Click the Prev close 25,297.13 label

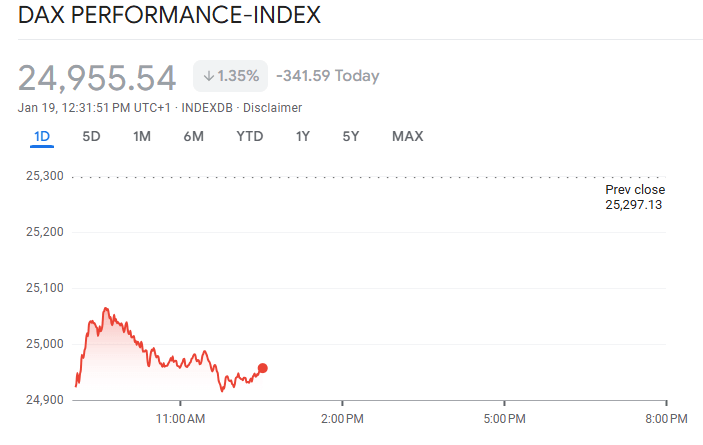click(635, 197)
